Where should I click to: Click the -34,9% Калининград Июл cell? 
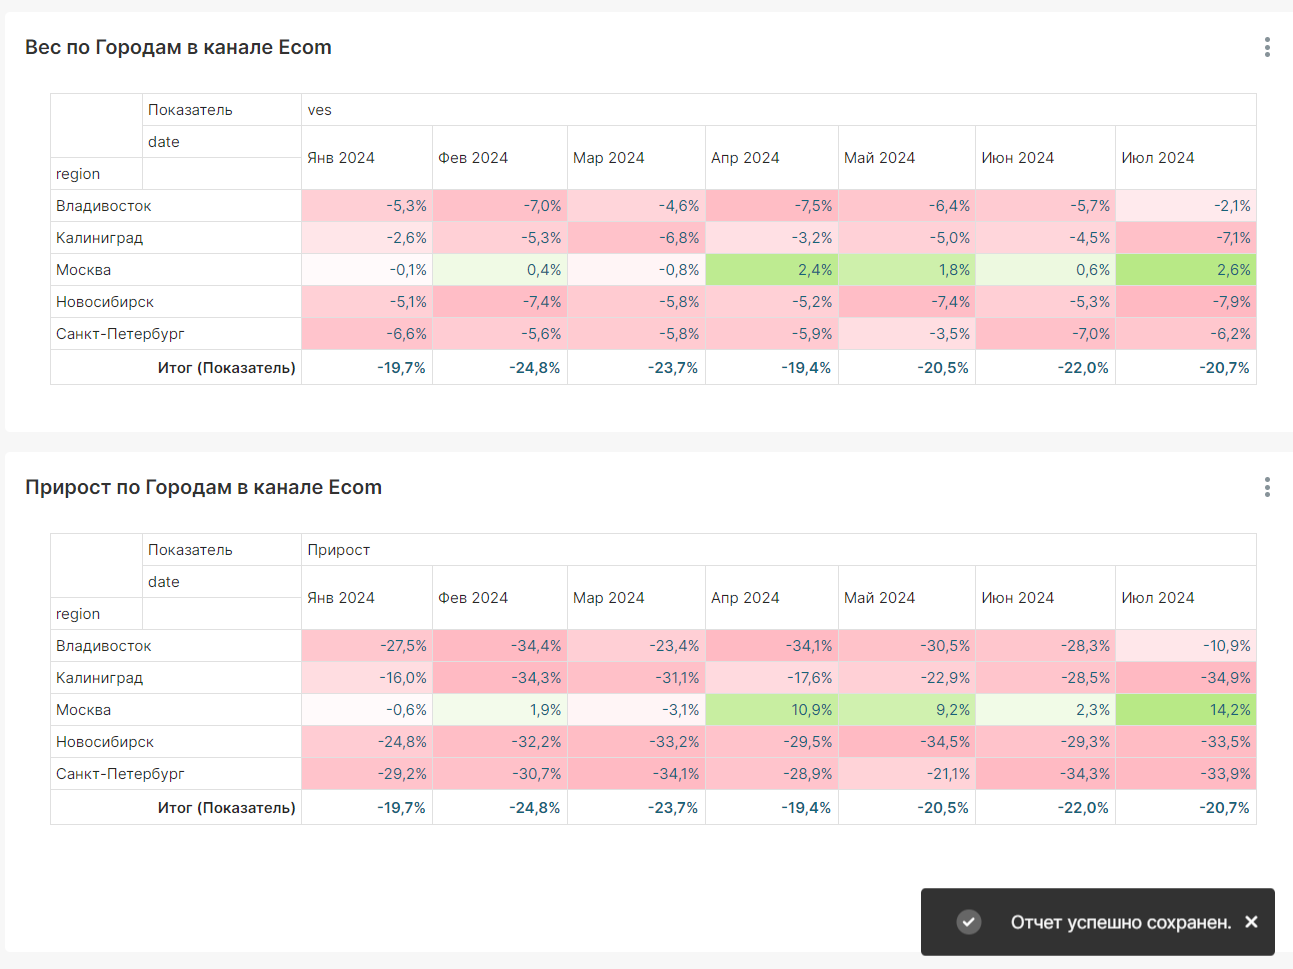coord(1186,678)
